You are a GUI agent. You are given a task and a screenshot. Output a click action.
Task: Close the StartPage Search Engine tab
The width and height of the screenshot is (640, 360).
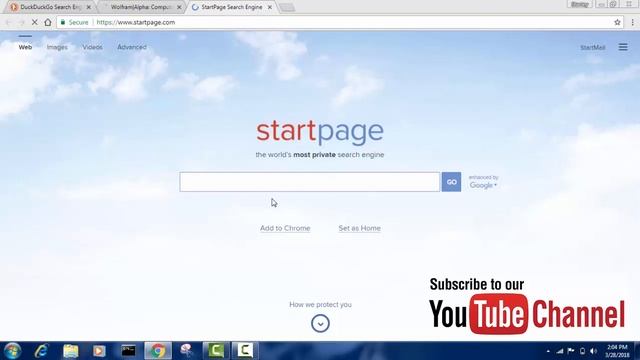[269, 7]
